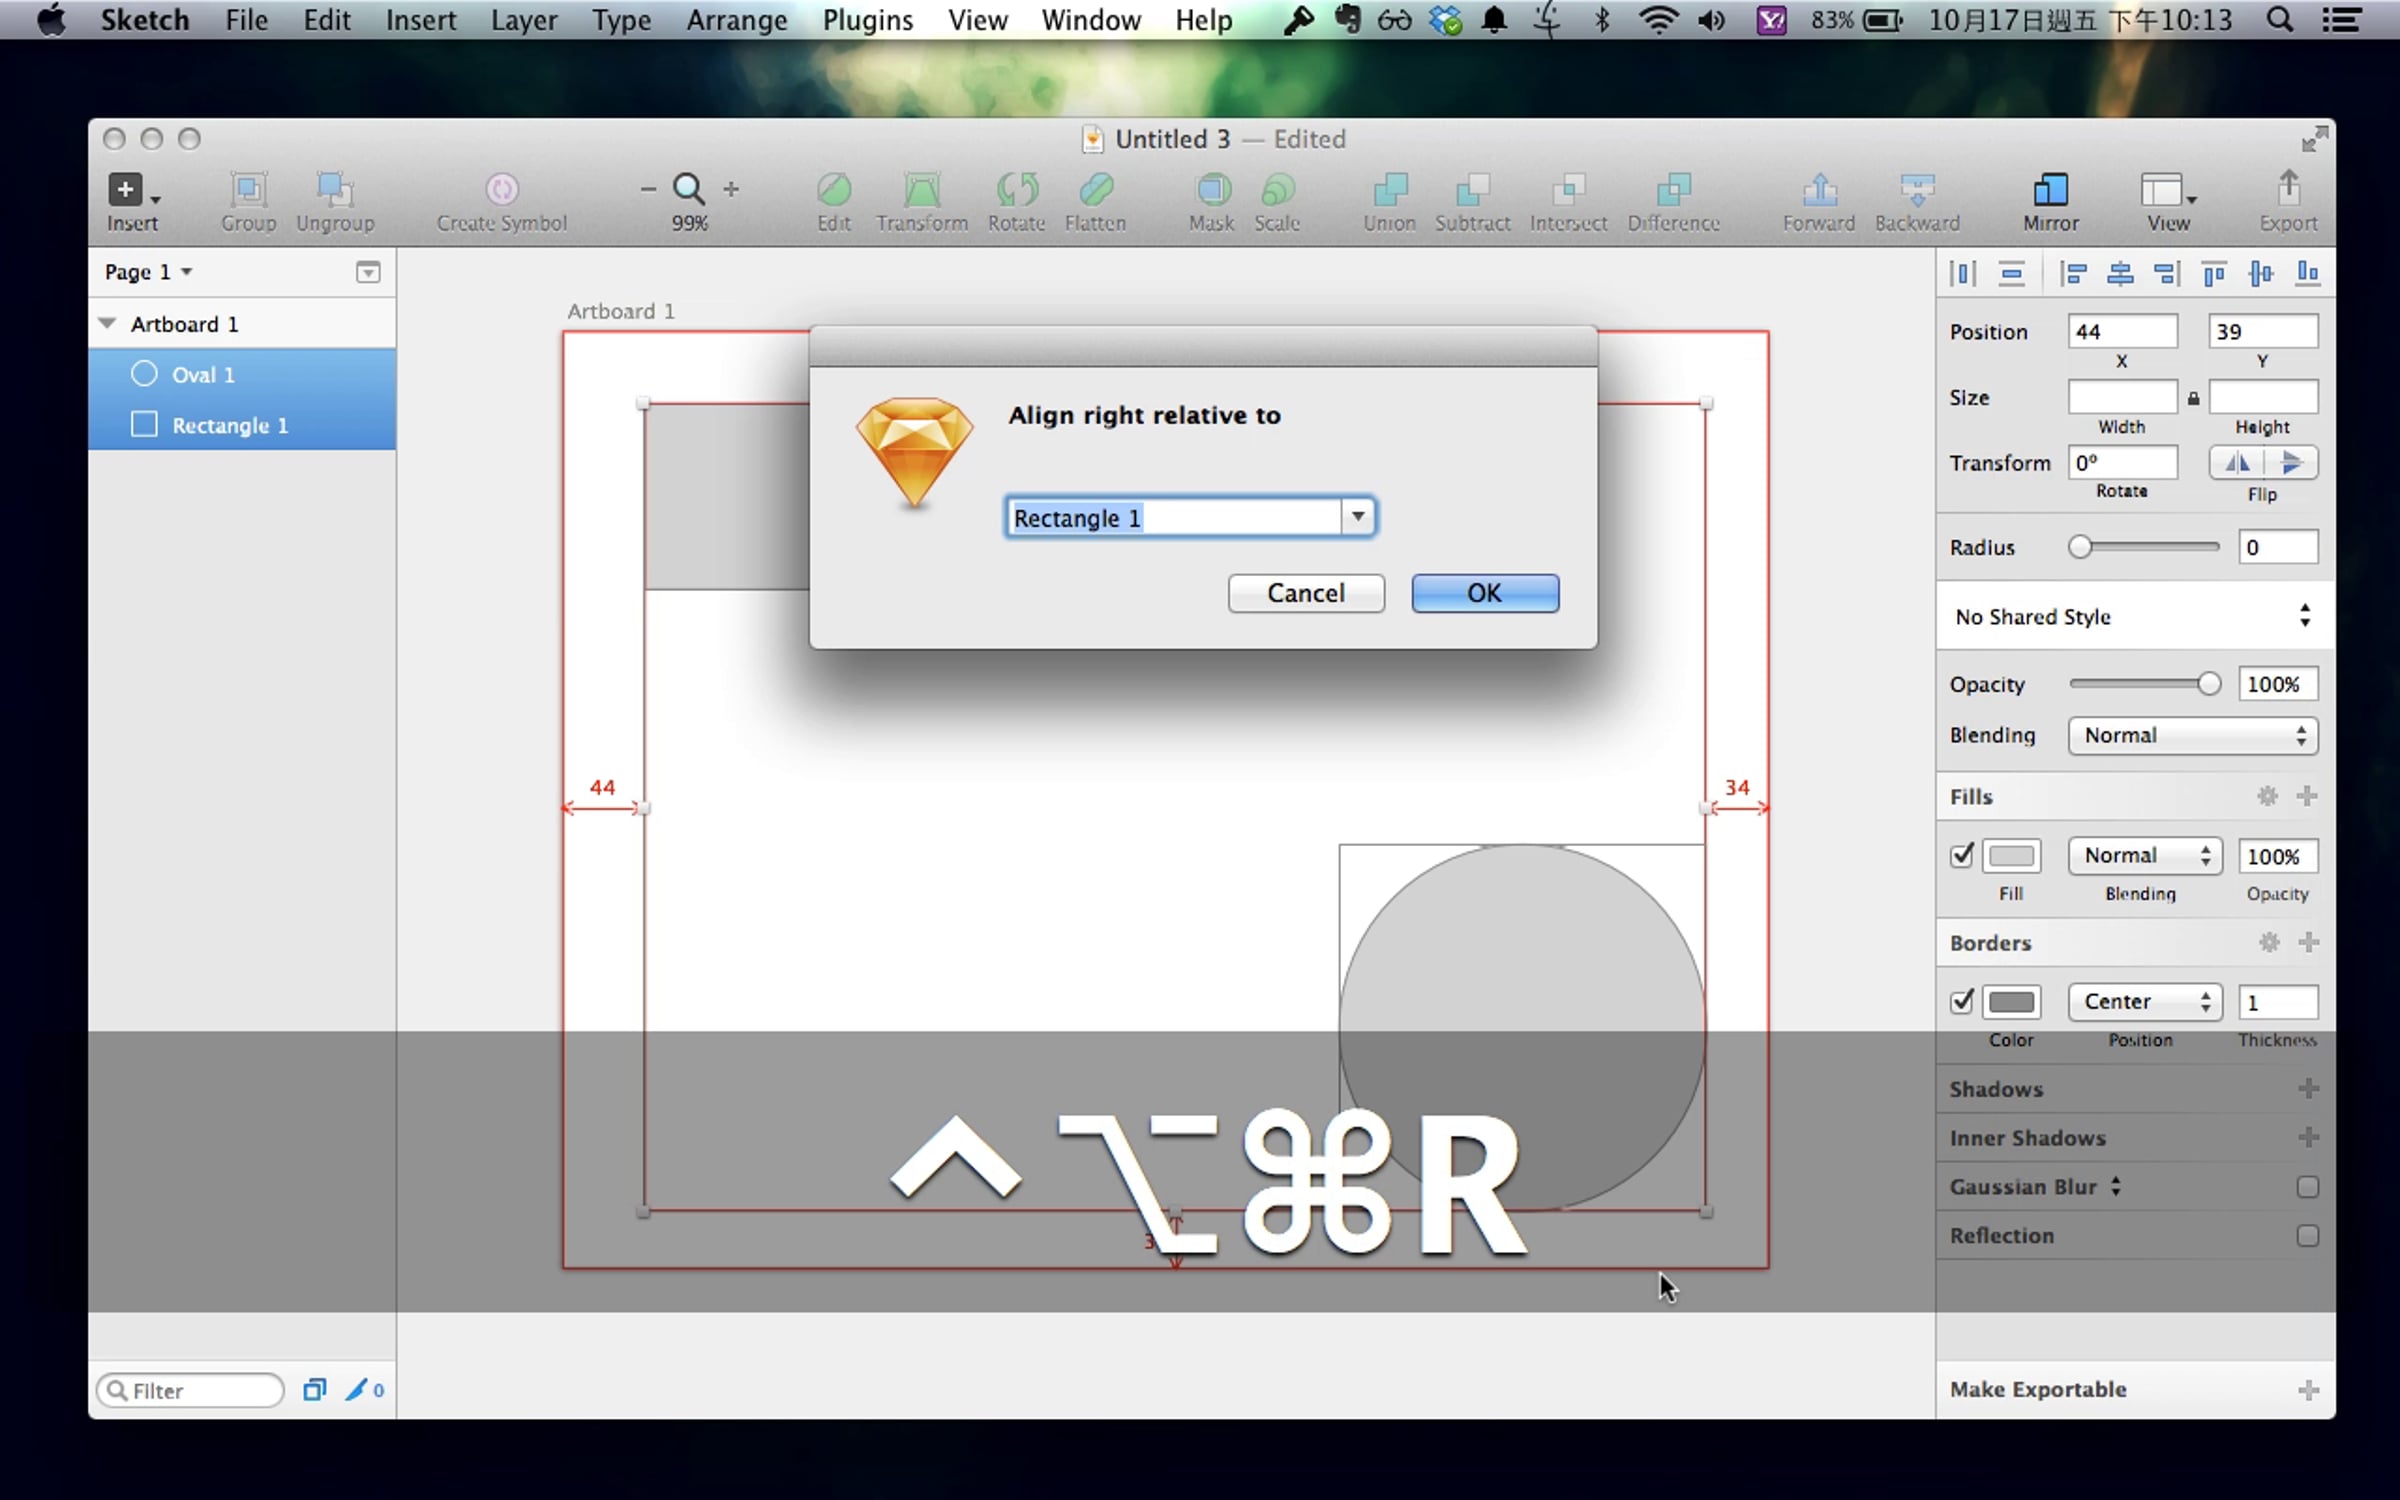
Task: Enable the Gaussian Blur checkbox
Action: (2307, 1187)
